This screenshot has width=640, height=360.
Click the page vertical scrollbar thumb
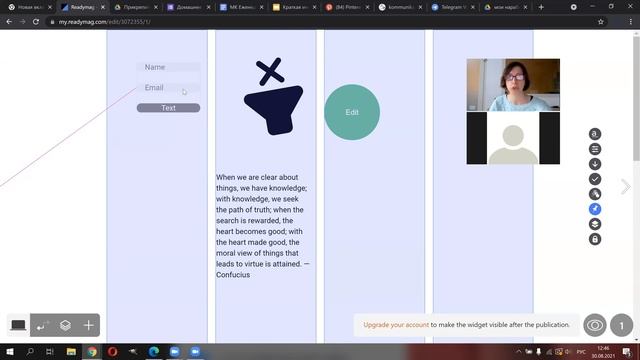point(636,98)
